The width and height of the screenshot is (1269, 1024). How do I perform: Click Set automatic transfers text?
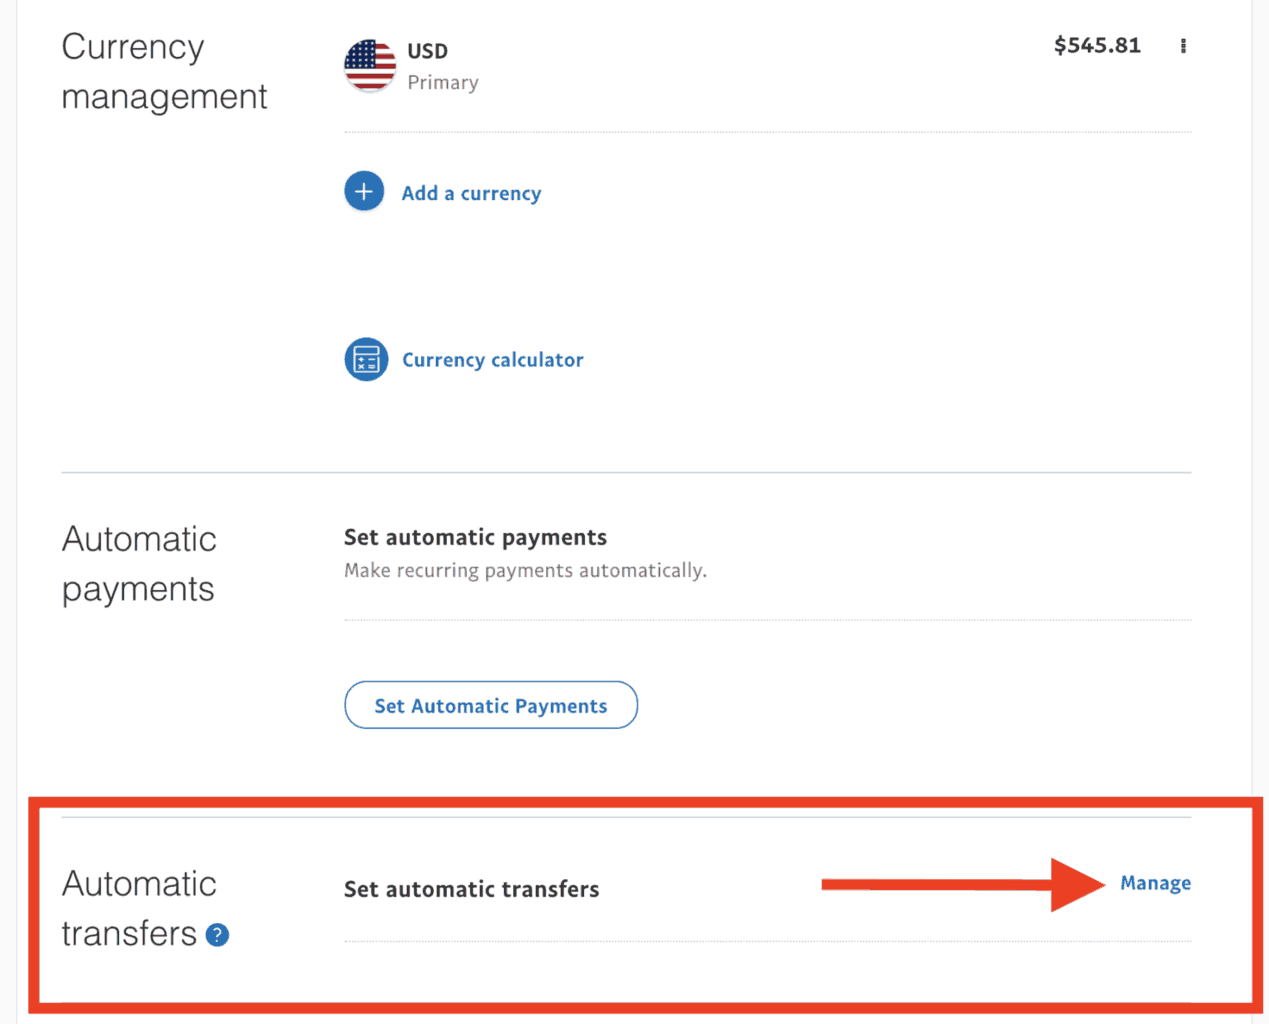471,889
